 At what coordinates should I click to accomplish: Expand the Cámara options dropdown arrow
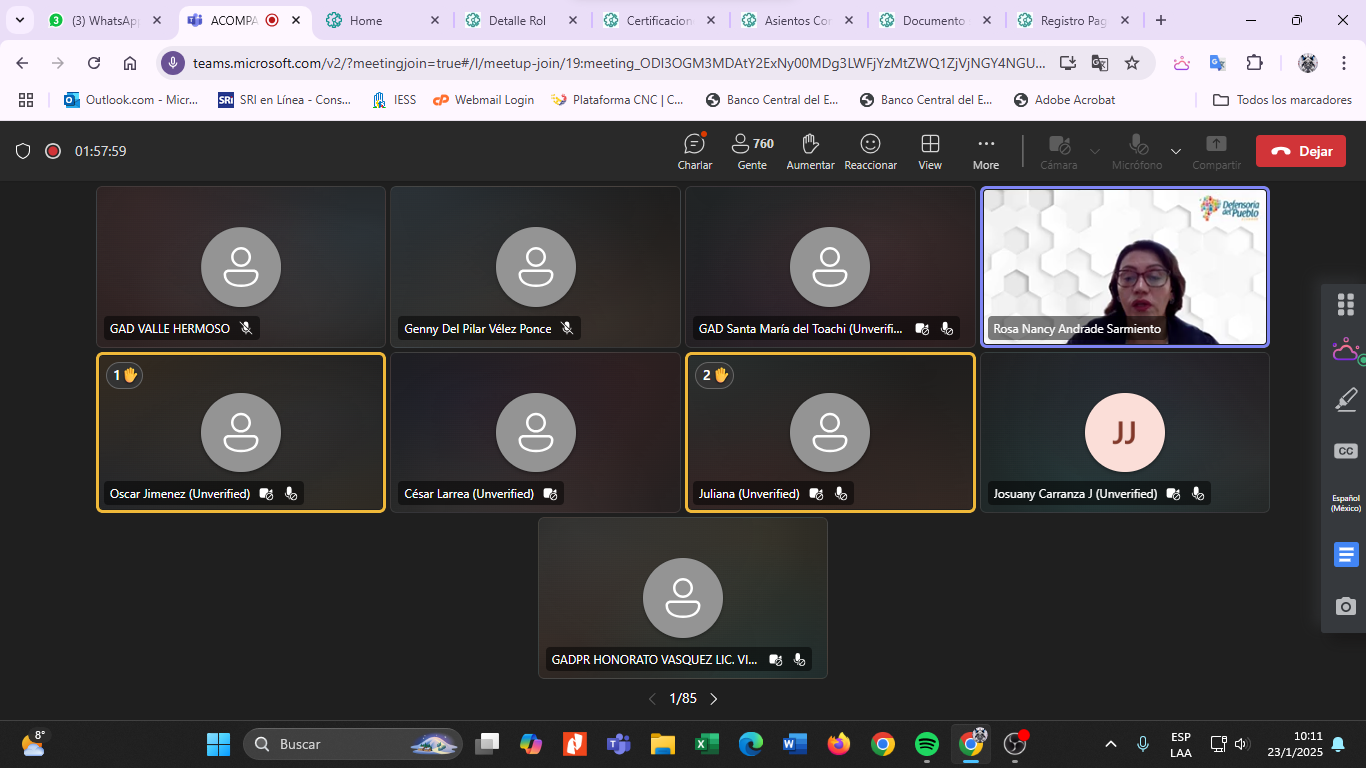[1095, 152]
